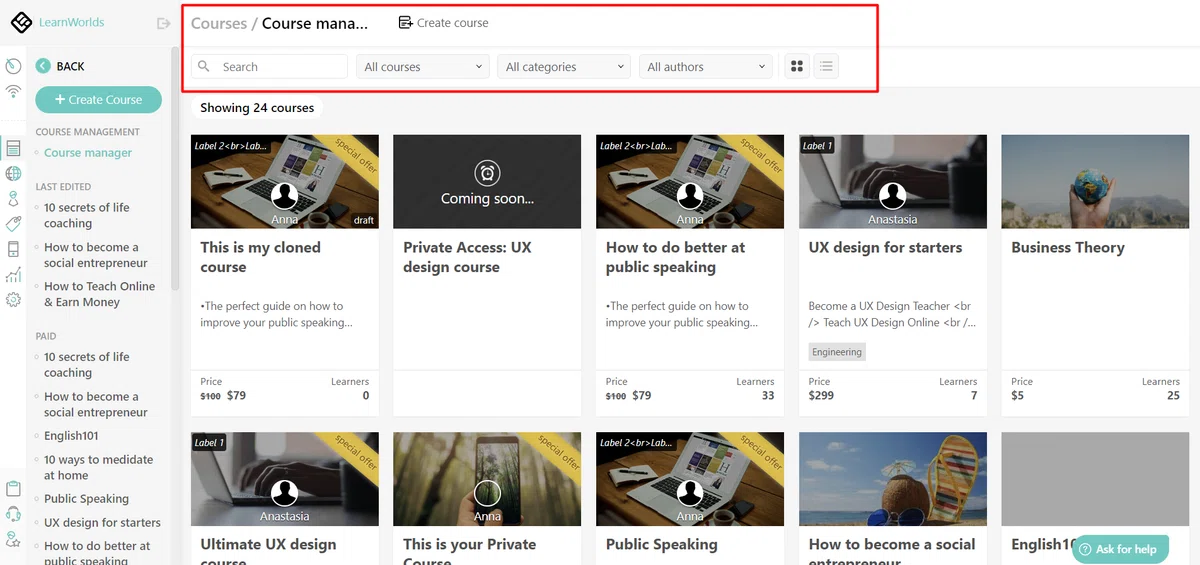Click the sign-out icon beside LearnWorlds
This screenshot has width=1200, height=565.
pyautogui.click(x=164, y=23)
